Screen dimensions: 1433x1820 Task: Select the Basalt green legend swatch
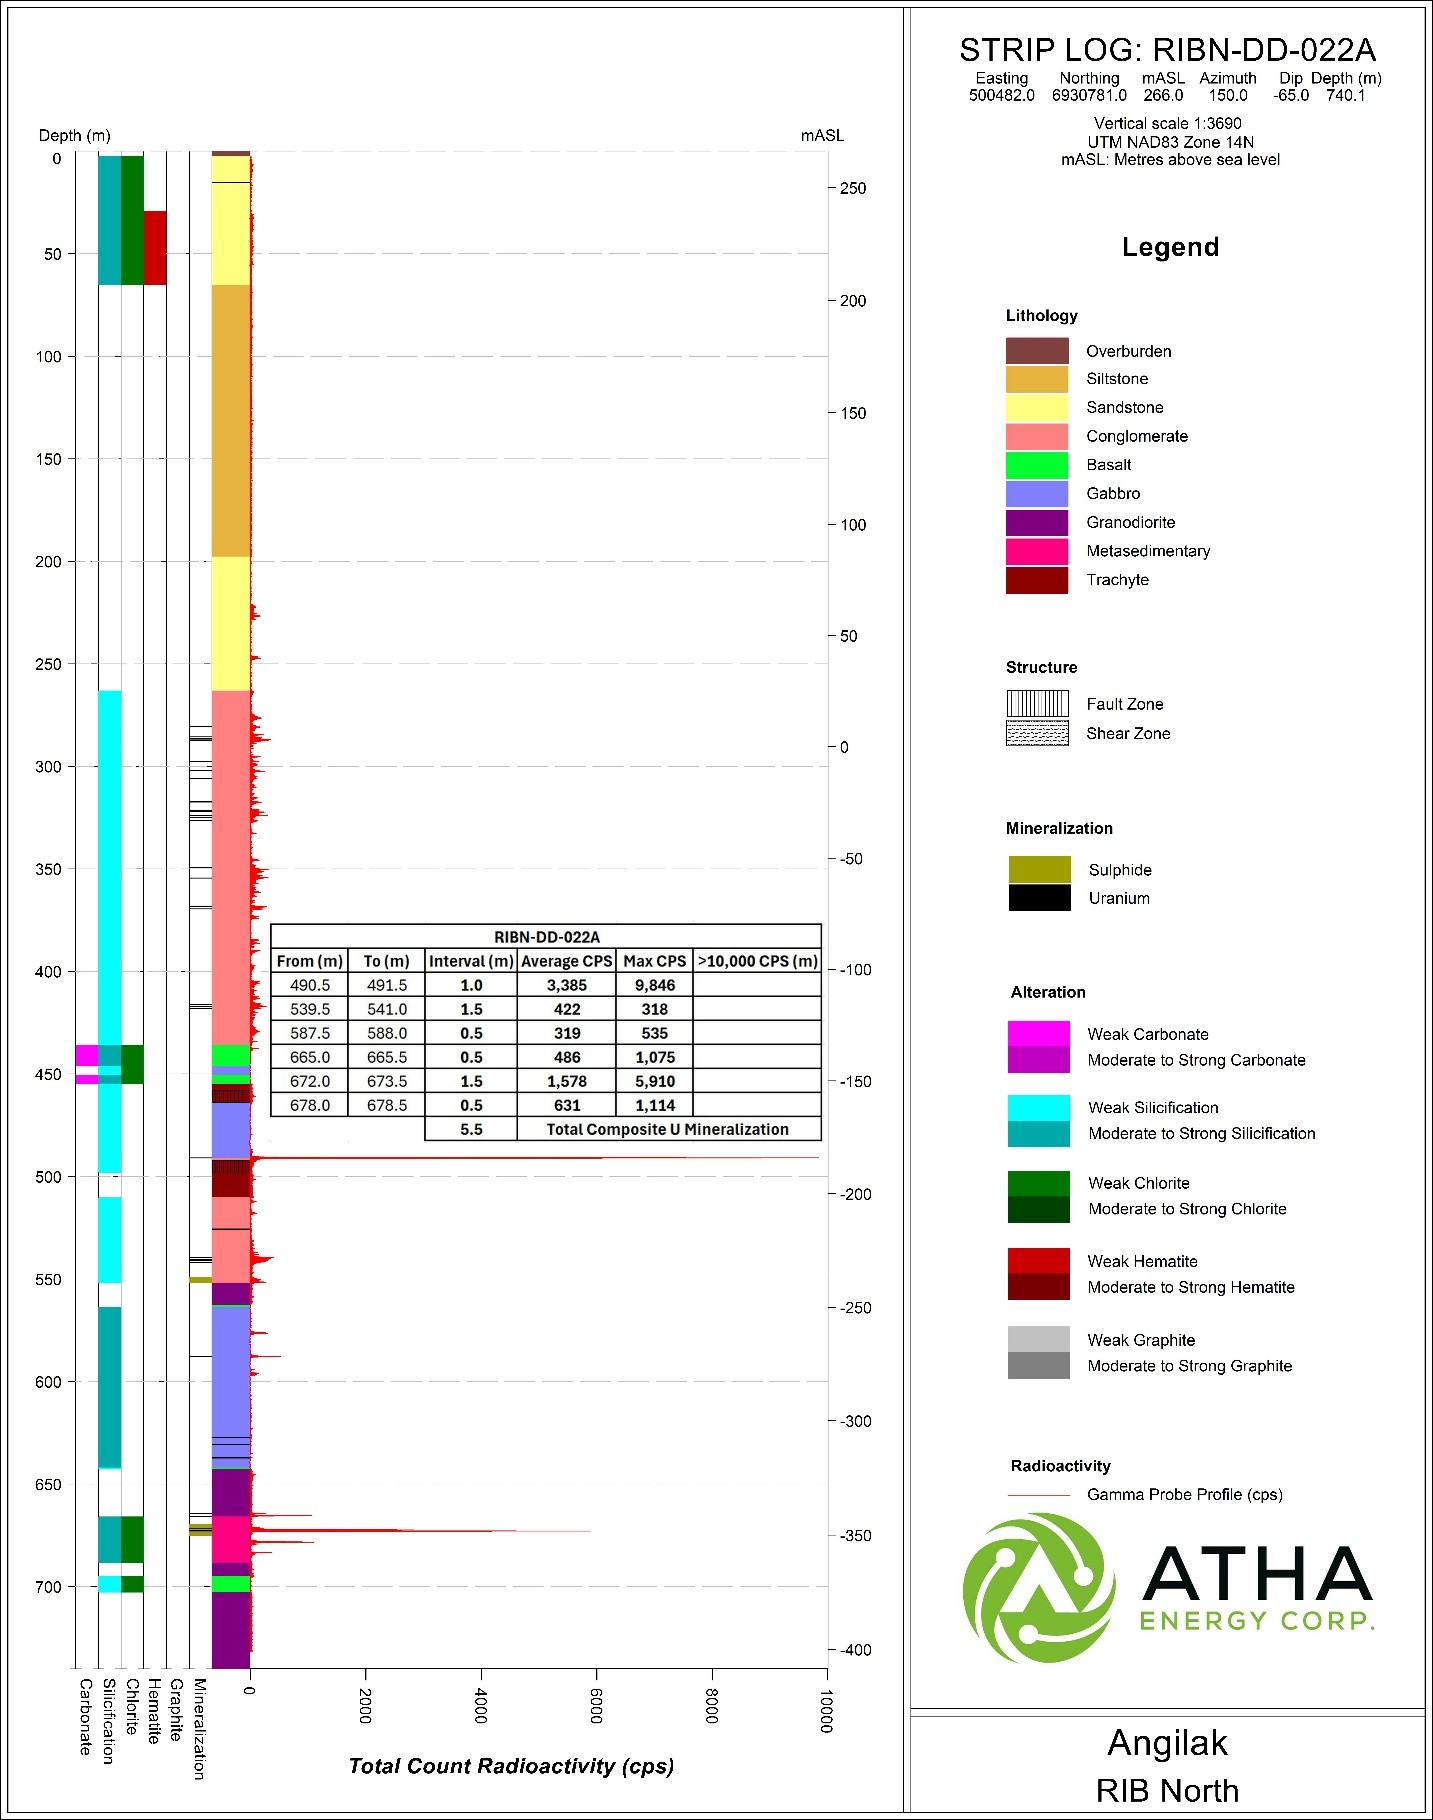1037,465
